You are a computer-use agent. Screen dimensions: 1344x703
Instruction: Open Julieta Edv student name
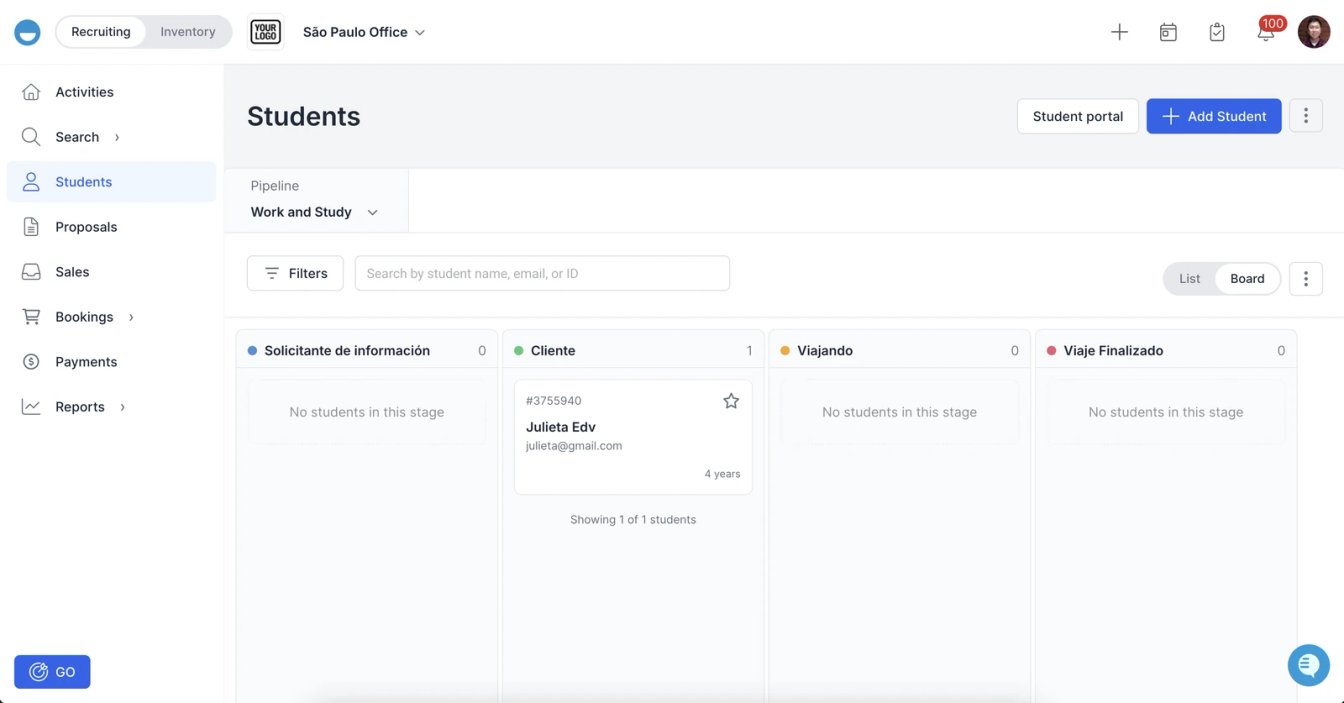561,427
